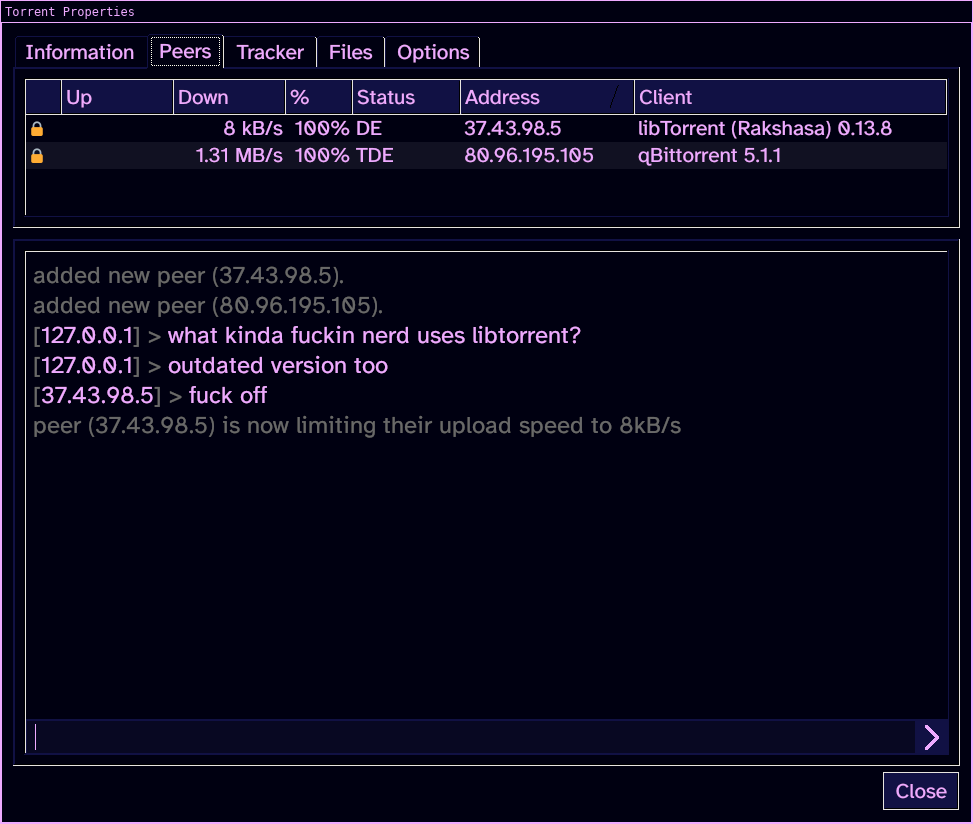Image resolution: width=973 pixels, height=824 pixels.
Task: Sort by the Status column header
Action: 406,97
